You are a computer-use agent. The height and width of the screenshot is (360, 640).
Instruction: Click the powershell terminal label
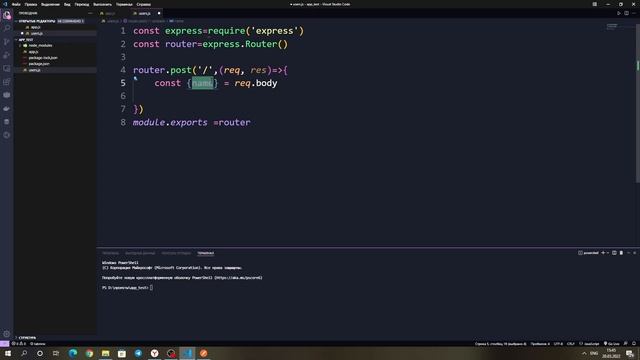point(588,253)
